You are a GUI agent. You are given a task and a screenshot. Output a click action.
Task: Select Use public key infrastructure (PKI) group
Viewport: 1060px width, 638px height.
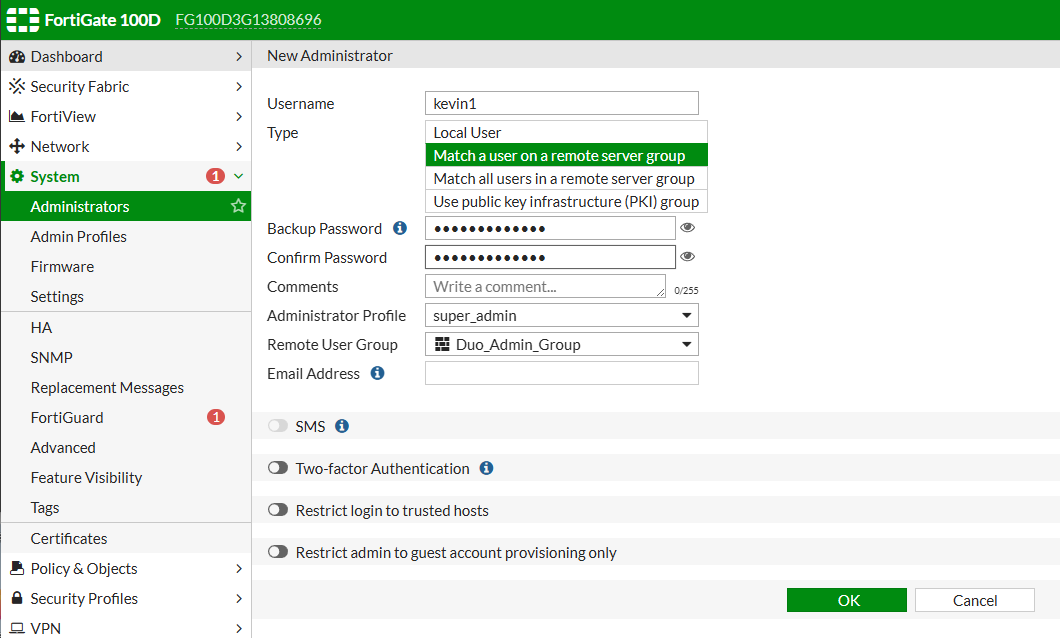pyautogui.click(x=566, y=201)
